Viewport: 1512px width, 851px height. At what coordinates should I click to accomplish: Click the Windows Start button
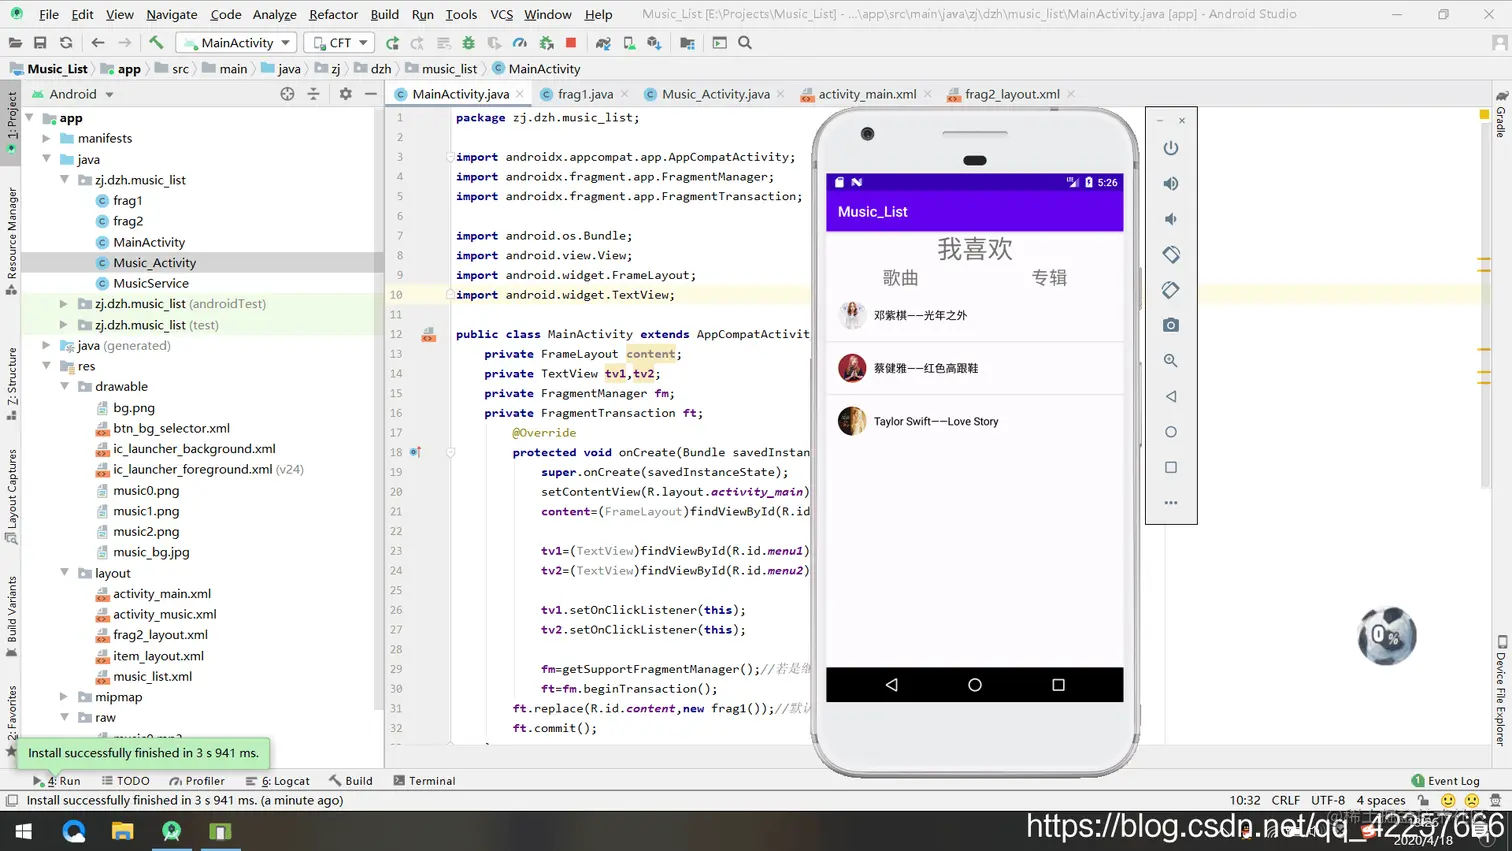click(x=24, y=831)
